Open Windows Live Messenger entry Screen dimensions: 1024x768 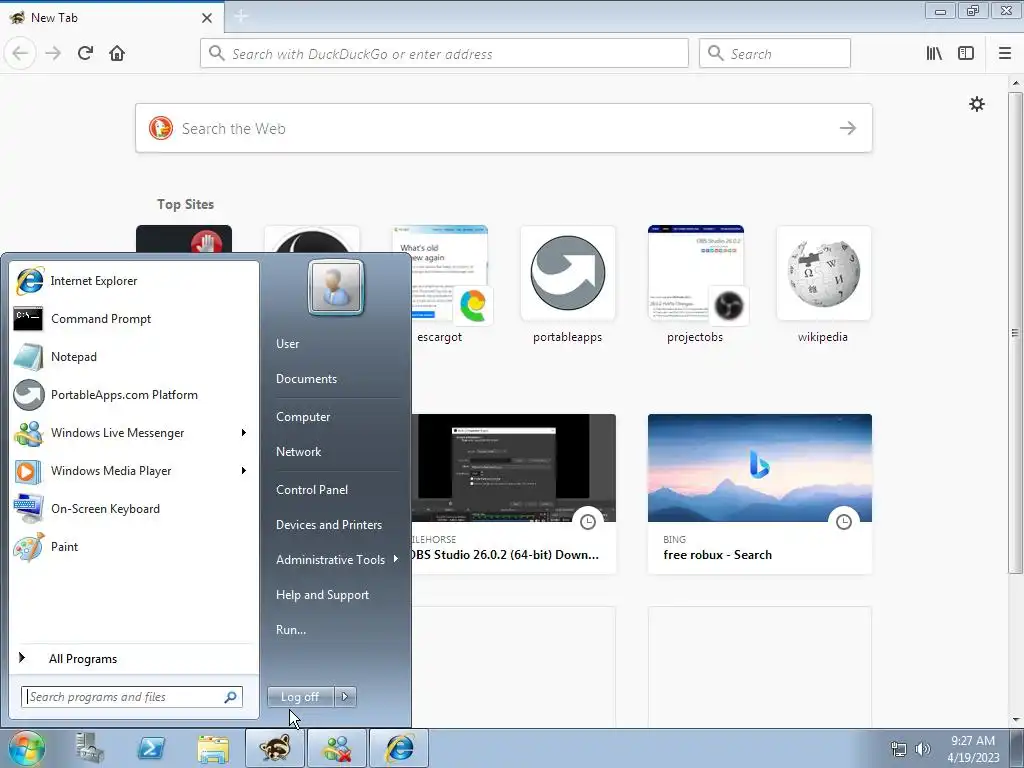click(x=135, y=433)
